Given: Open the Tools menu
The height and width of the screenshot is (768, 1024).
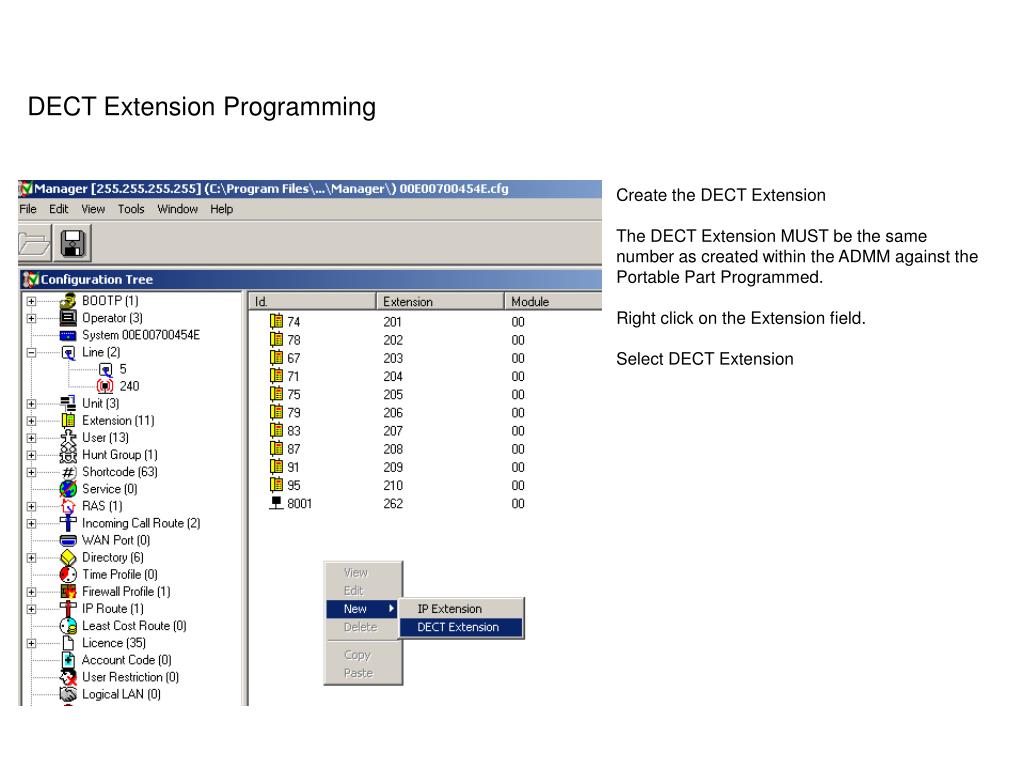Looking at the screenshot, I should (131, 209).
